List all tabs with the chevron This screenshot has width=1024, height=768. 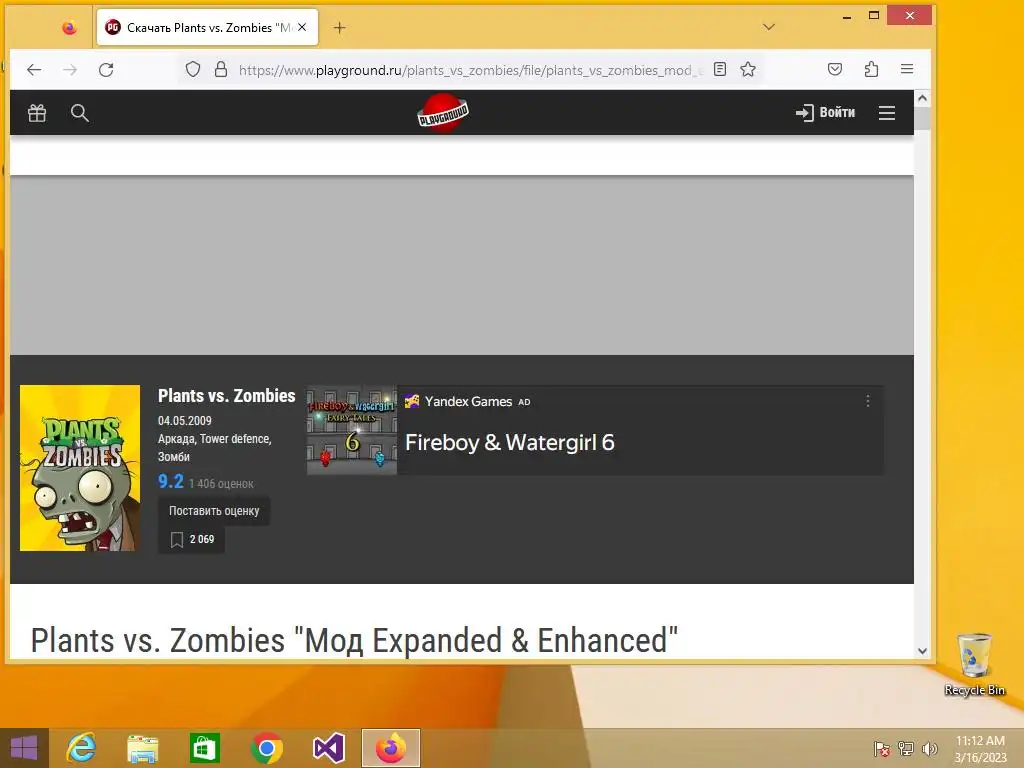[769, 27]
